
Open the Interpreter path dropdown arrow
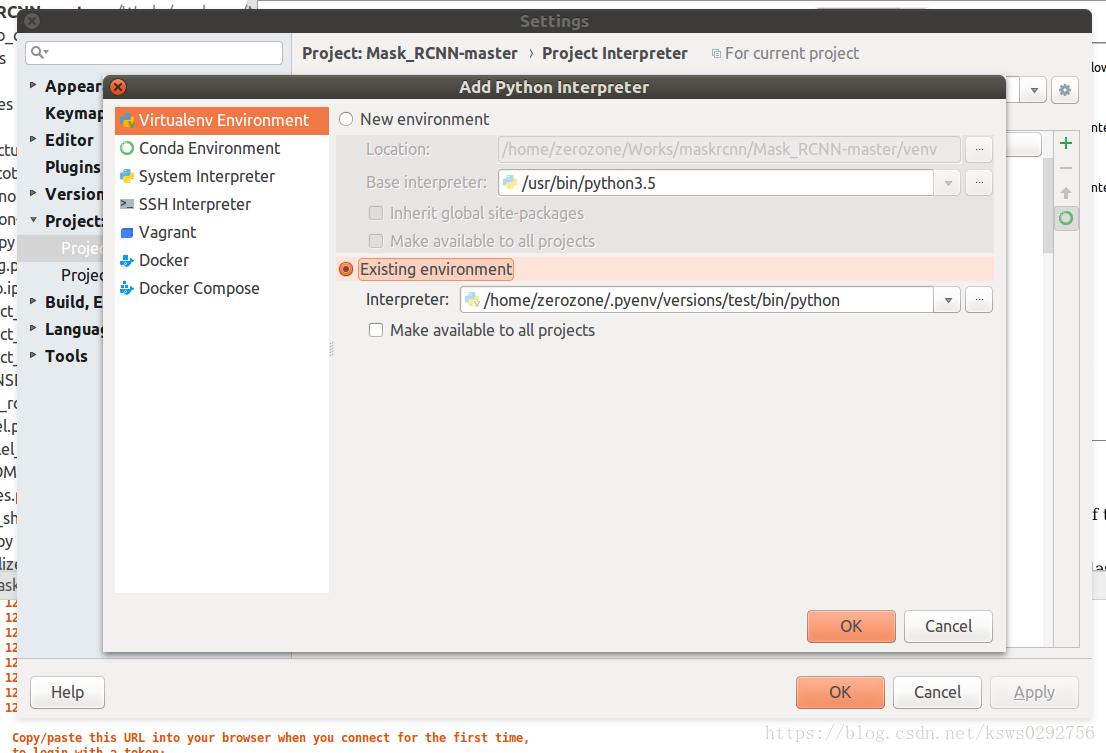(x=948, y=300)
